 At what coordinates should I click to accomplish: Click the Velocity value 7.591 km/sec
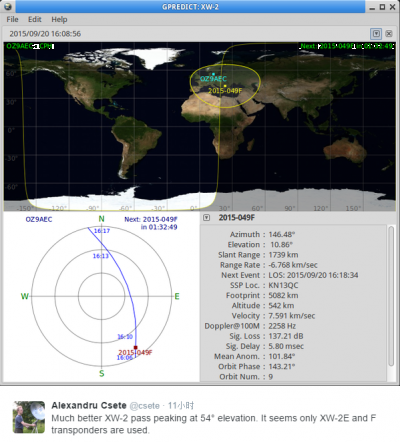point(292,316)
